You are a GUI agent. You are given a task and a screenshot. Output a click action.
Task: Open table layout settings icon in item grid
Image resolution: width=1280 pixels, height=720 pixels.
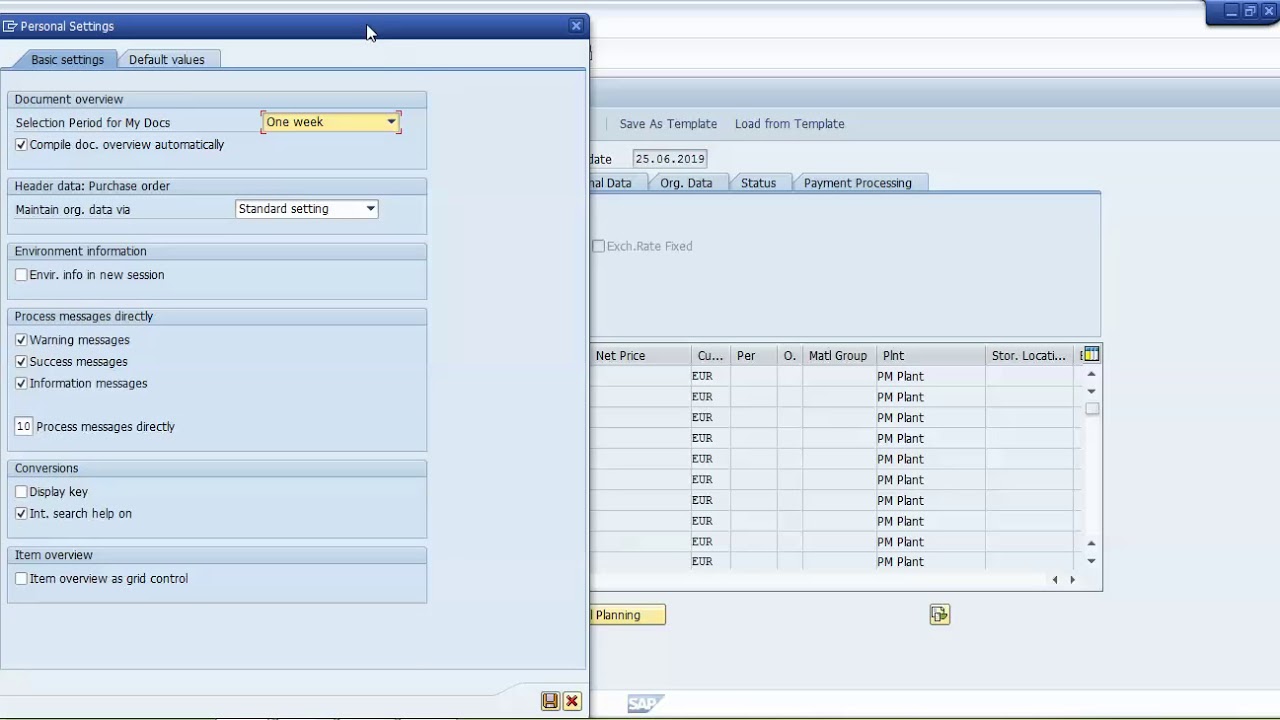pyautogui.click(x=1091, y=355)
